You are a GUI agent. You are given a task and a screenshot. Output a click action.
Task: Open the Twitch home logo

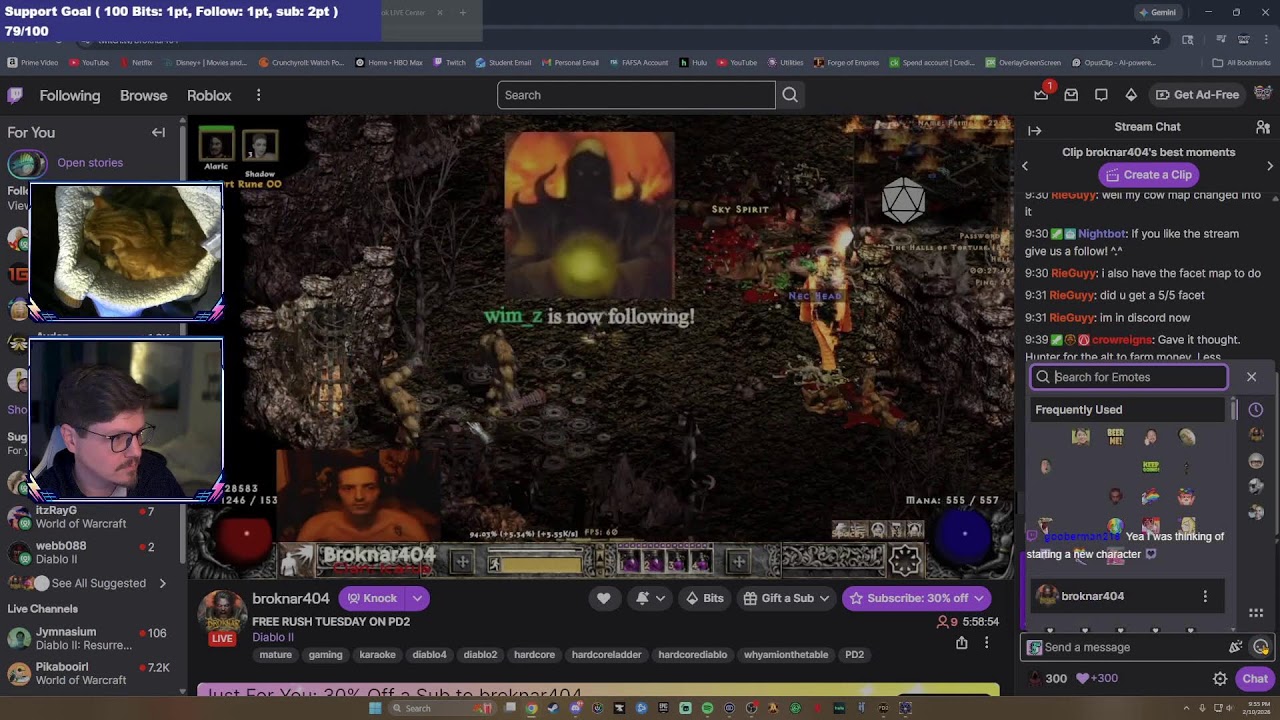point(15,95)
